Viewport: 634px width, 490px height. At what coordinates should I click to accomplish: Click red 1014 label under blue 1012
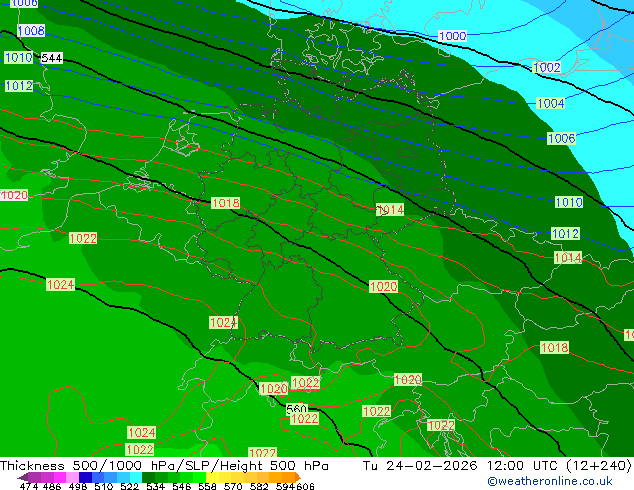568,258
